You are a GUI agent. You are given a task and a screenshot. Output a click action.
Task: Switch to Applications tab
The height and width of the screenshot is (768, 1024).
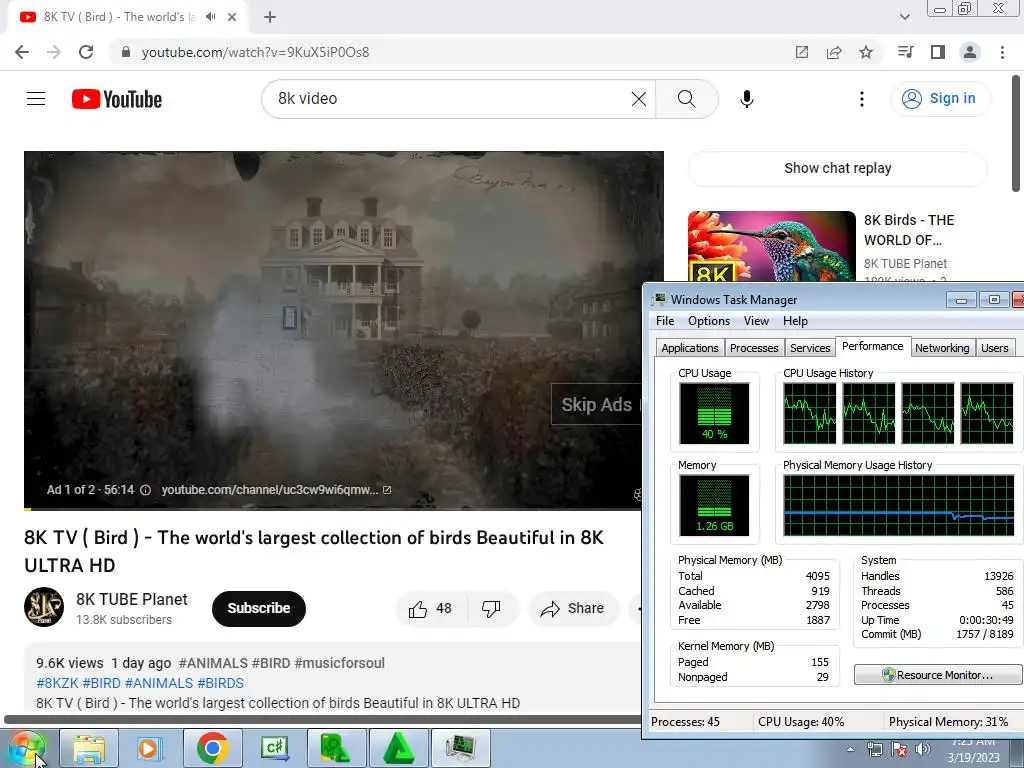click(x=690, y=348)
